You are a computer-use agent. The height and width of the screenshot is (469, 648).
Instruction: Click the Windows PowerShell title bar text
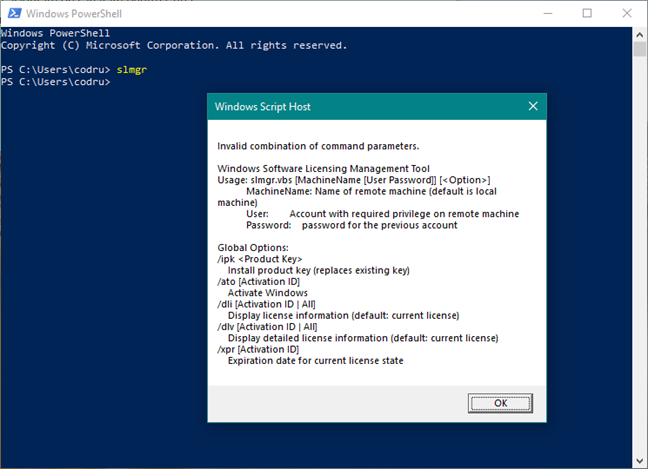(x=74, y=14)
